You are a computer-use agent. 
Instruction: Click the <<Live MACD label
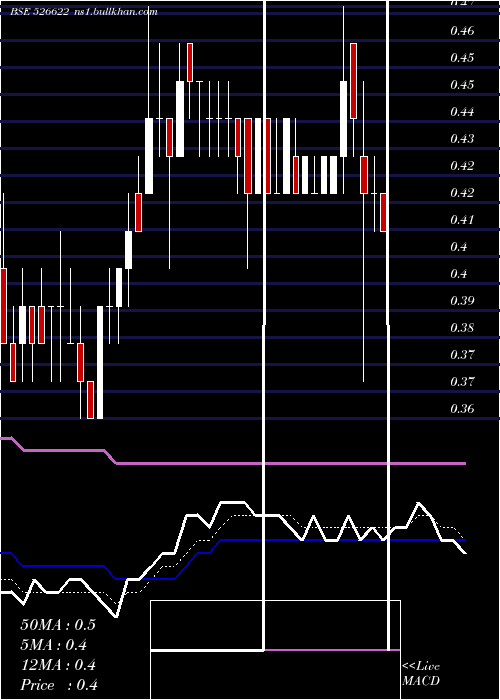click(x=421, y=673)
